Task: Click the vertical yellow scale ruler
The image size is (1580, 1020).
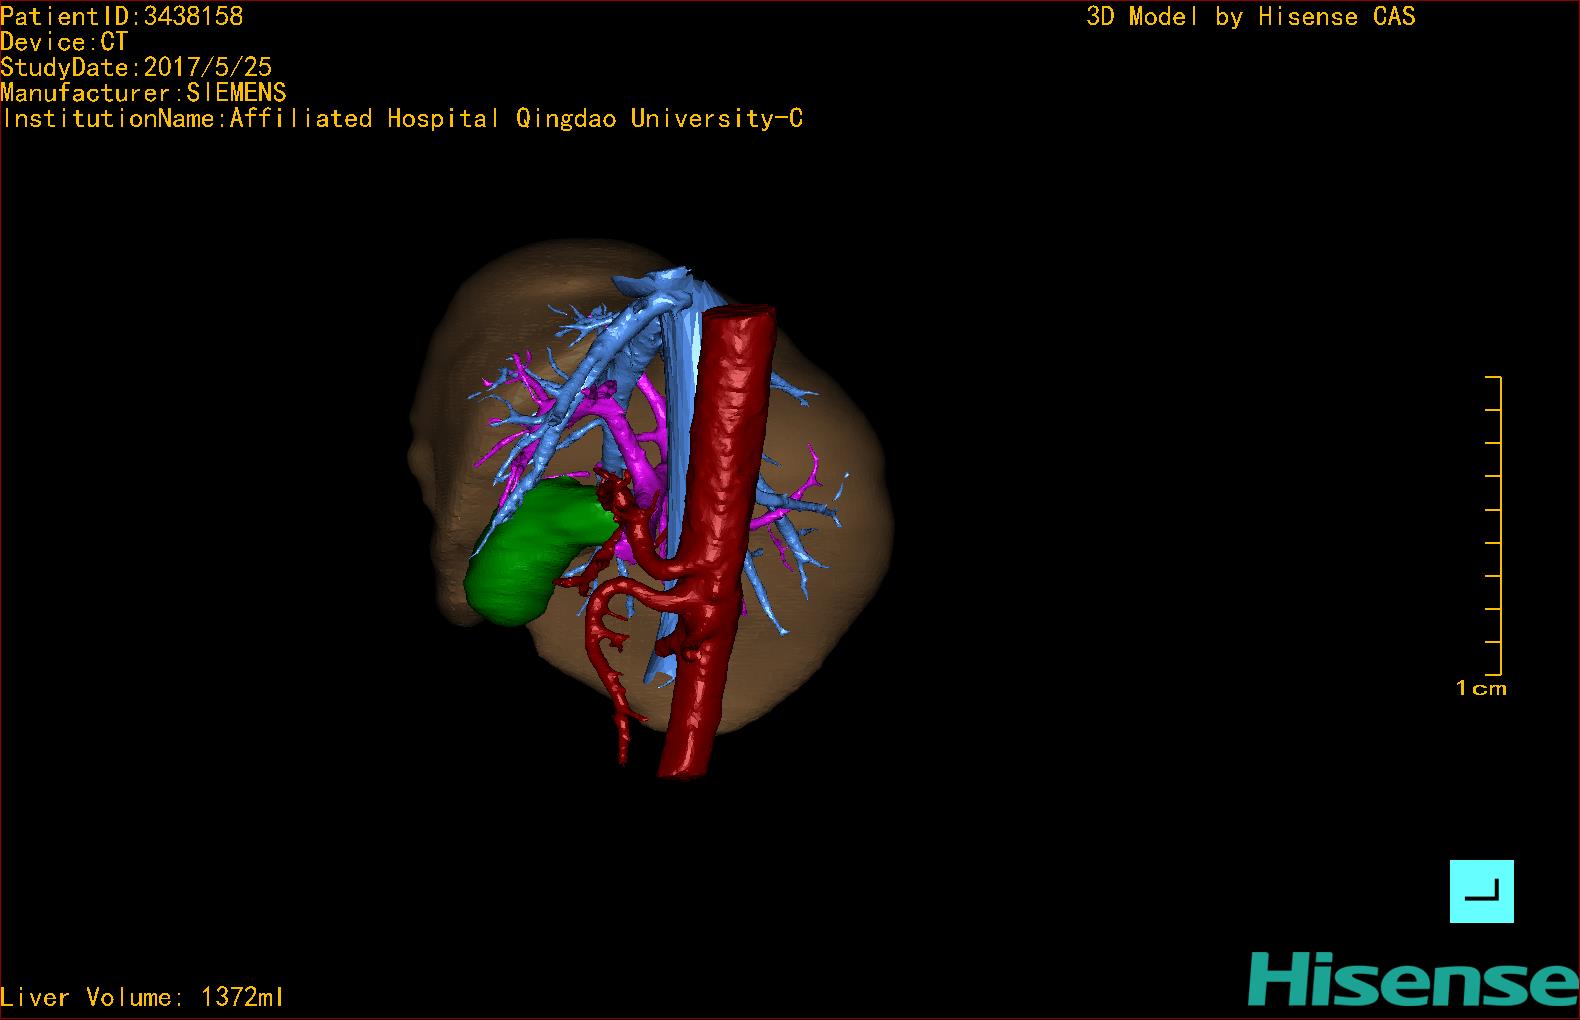Action: [x=1495, y=526]
